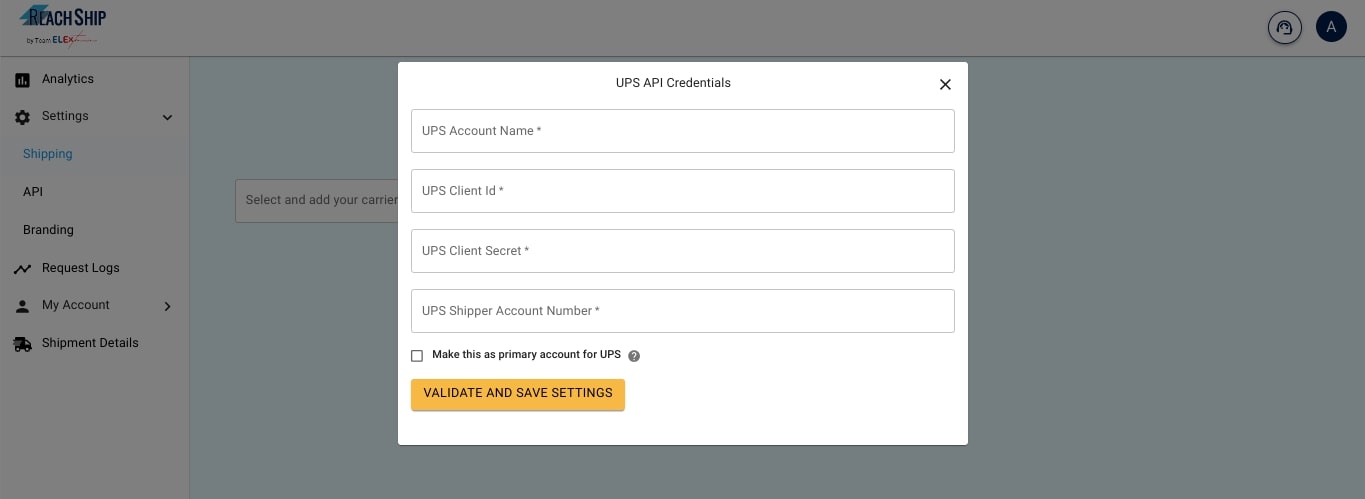
Task: Focus the UPS Client Id field
Action: (x=683, y=191)
